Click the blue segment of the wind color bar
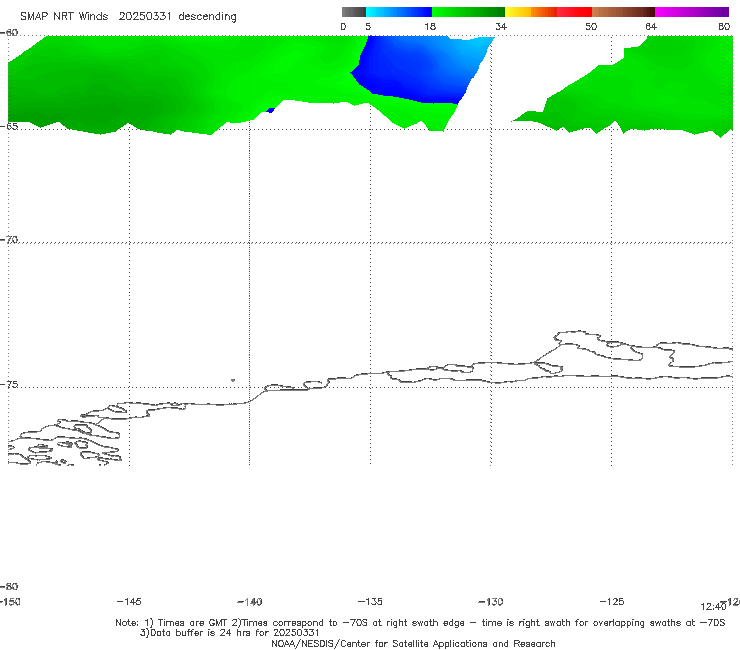740x650 pixels. (399, 12)
